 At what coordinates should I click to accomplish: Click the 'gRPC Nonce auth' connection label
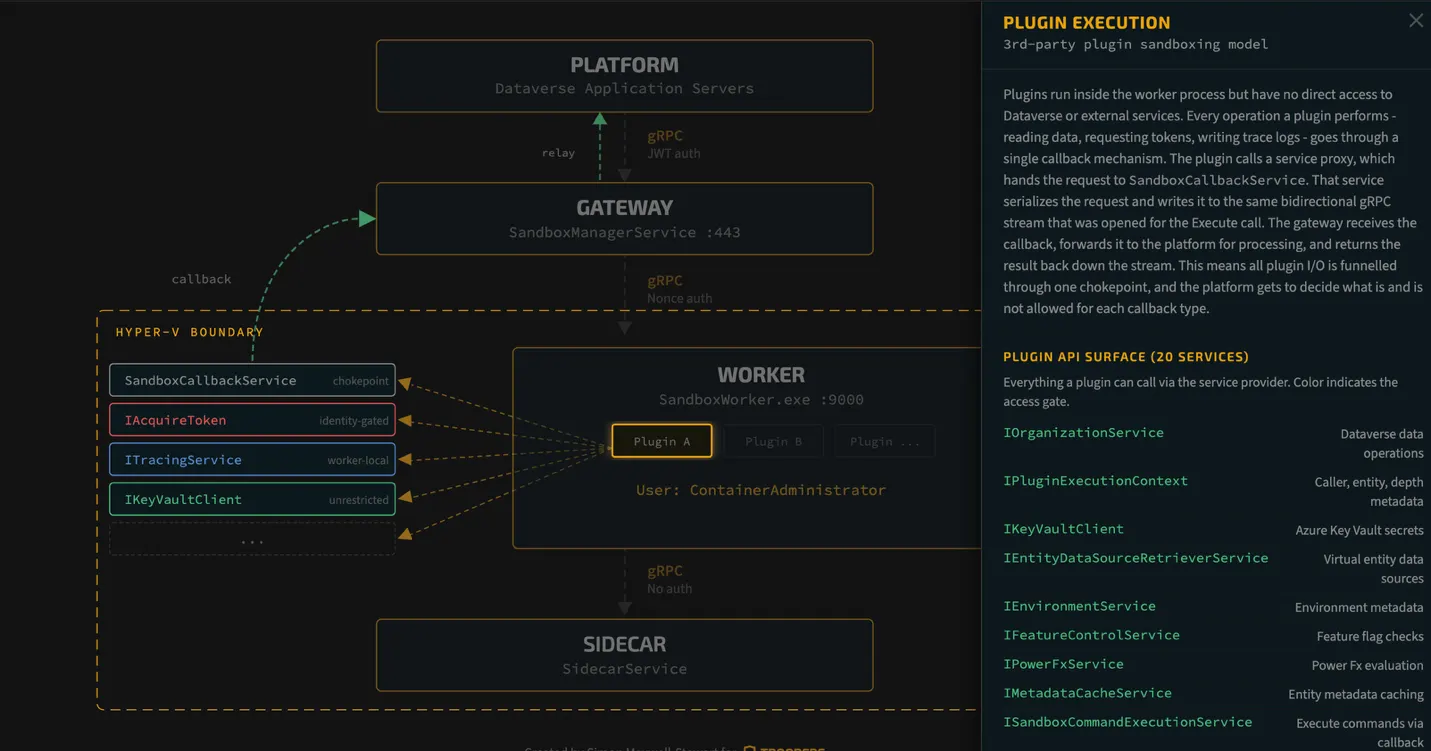point(678,289)
